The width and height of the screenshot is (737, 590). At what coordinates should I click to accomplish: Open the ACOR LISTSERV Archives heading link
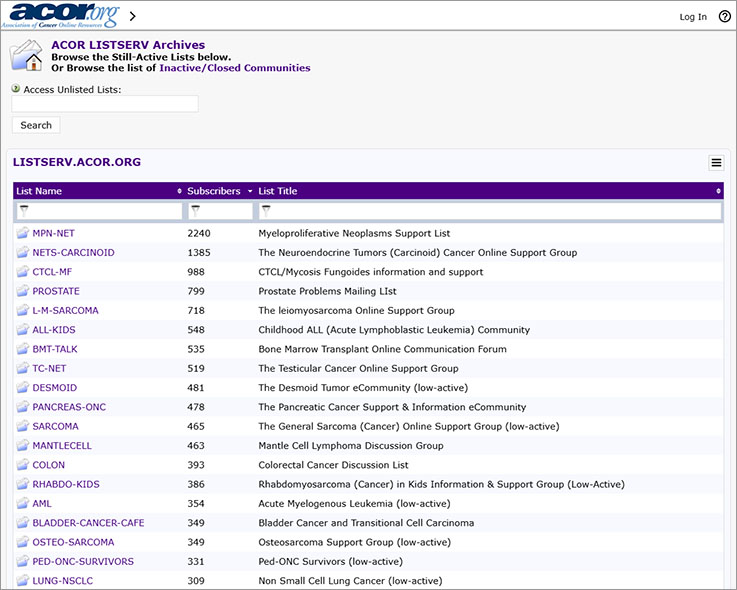tap(128, 45)
